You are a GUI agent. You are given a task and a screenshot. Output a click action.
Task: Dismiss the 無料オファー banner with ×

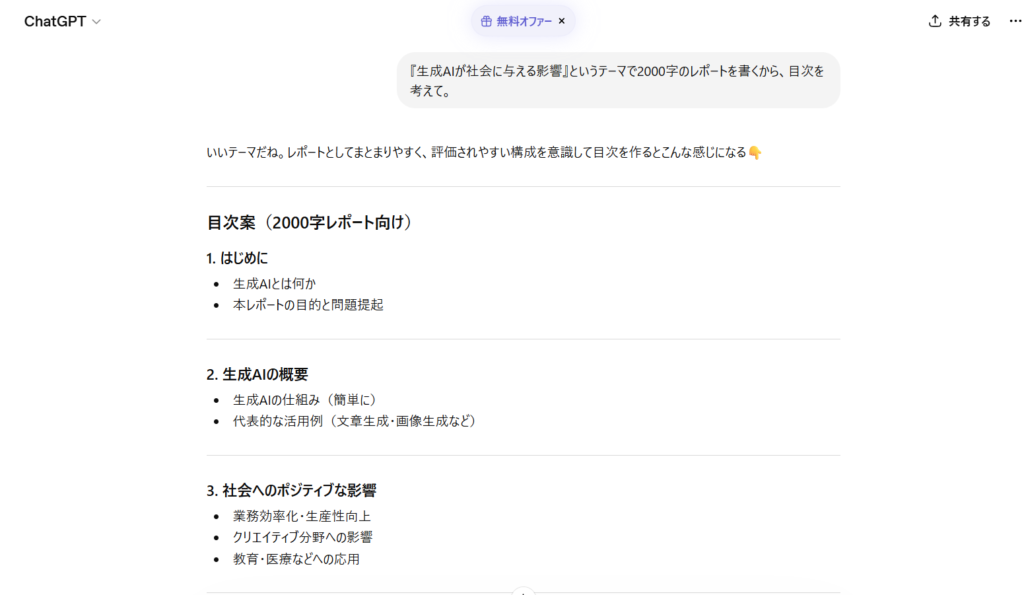point(562,21)
